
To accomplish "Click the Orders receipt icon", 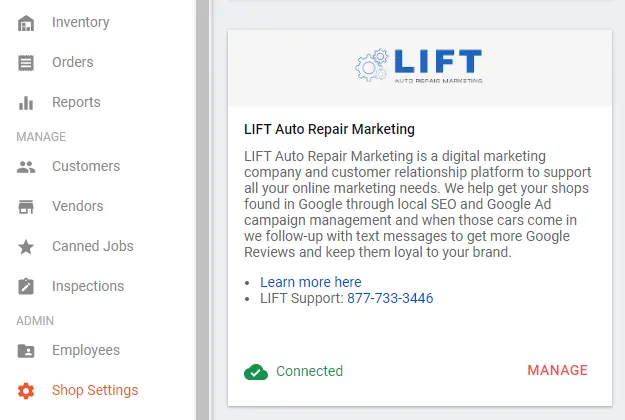I will tap(26, 63).
